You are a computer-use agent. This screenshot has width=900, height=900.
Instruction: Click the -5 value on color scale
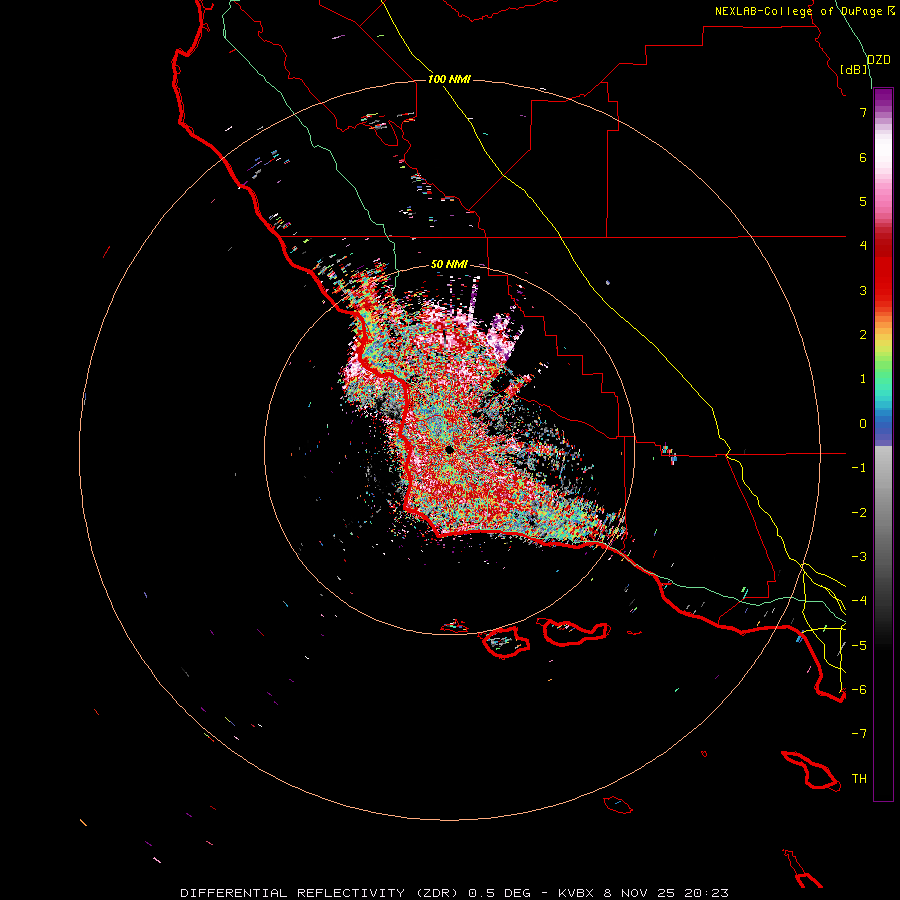[859, 646]
